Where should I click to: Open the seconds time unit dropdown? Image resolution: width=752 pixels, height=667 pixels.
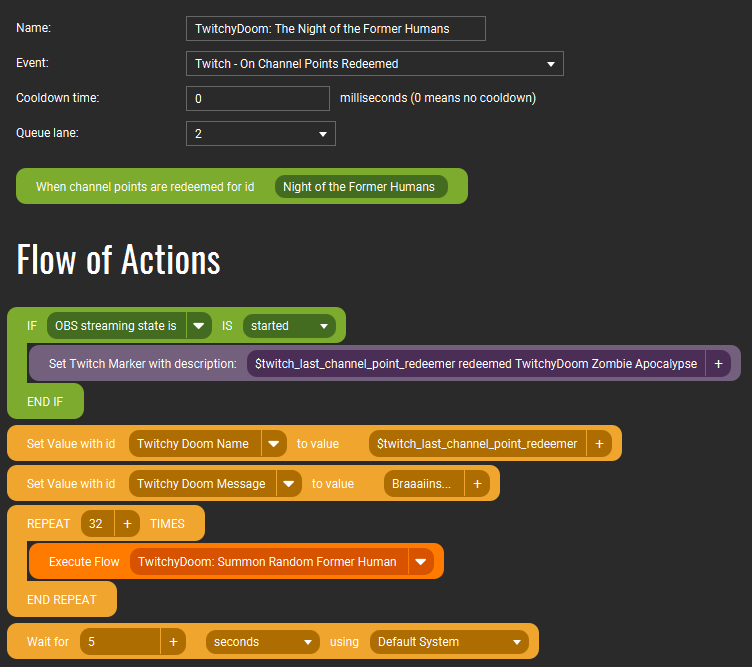[262, 642]
